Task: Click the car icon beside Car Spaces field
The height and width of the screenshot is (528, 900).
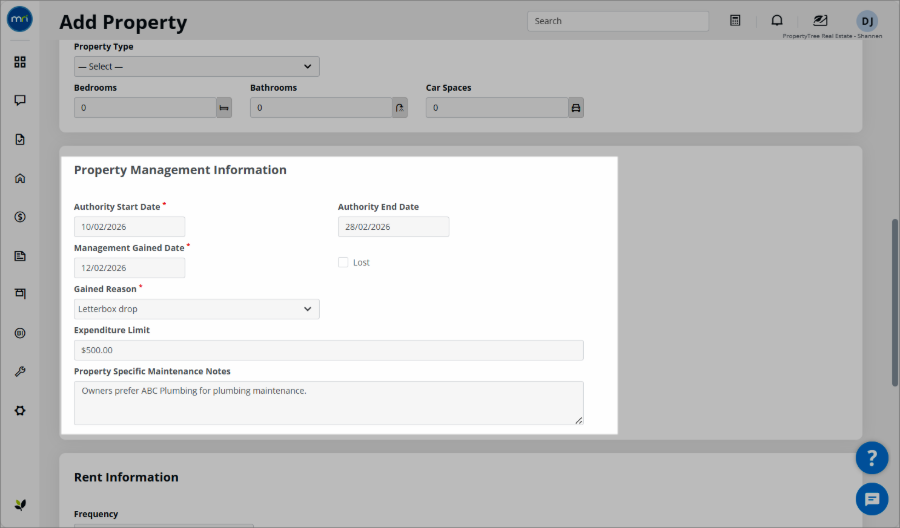Action: click(576, 108)
